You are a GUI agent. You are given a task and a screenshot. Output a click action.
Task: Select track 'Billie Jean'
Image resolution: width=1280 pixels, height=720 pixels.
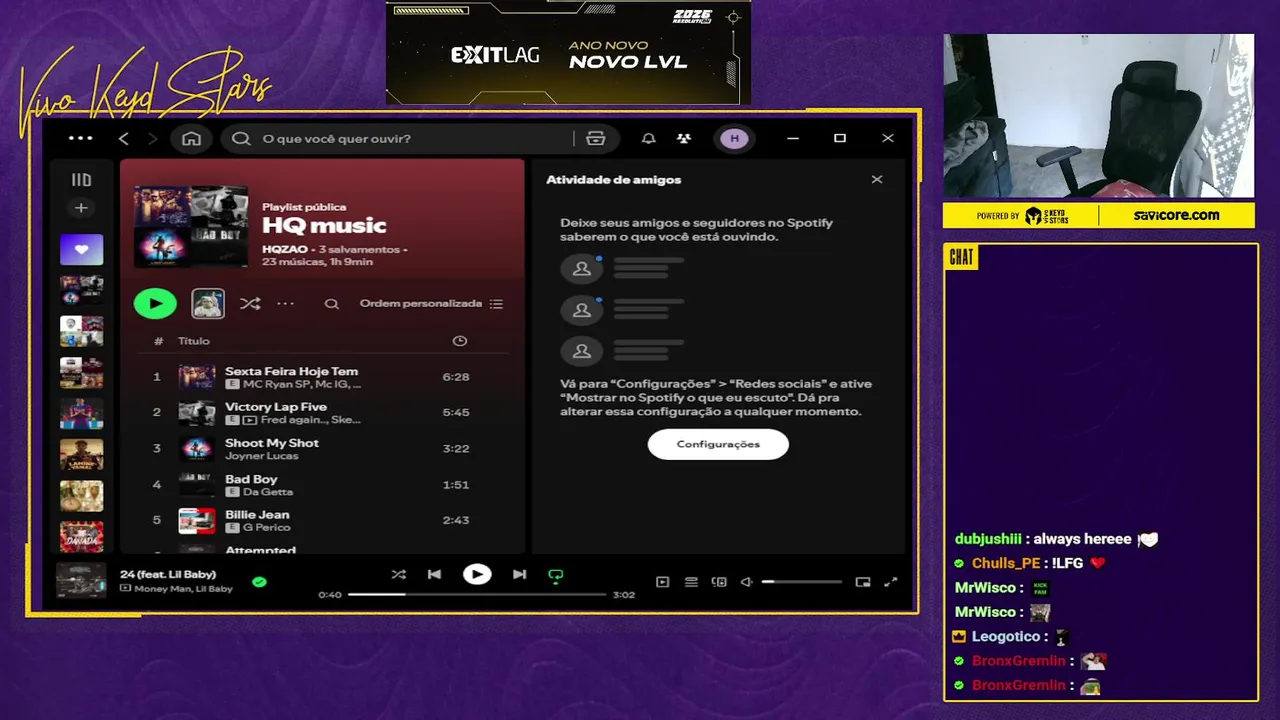[322, 520]
